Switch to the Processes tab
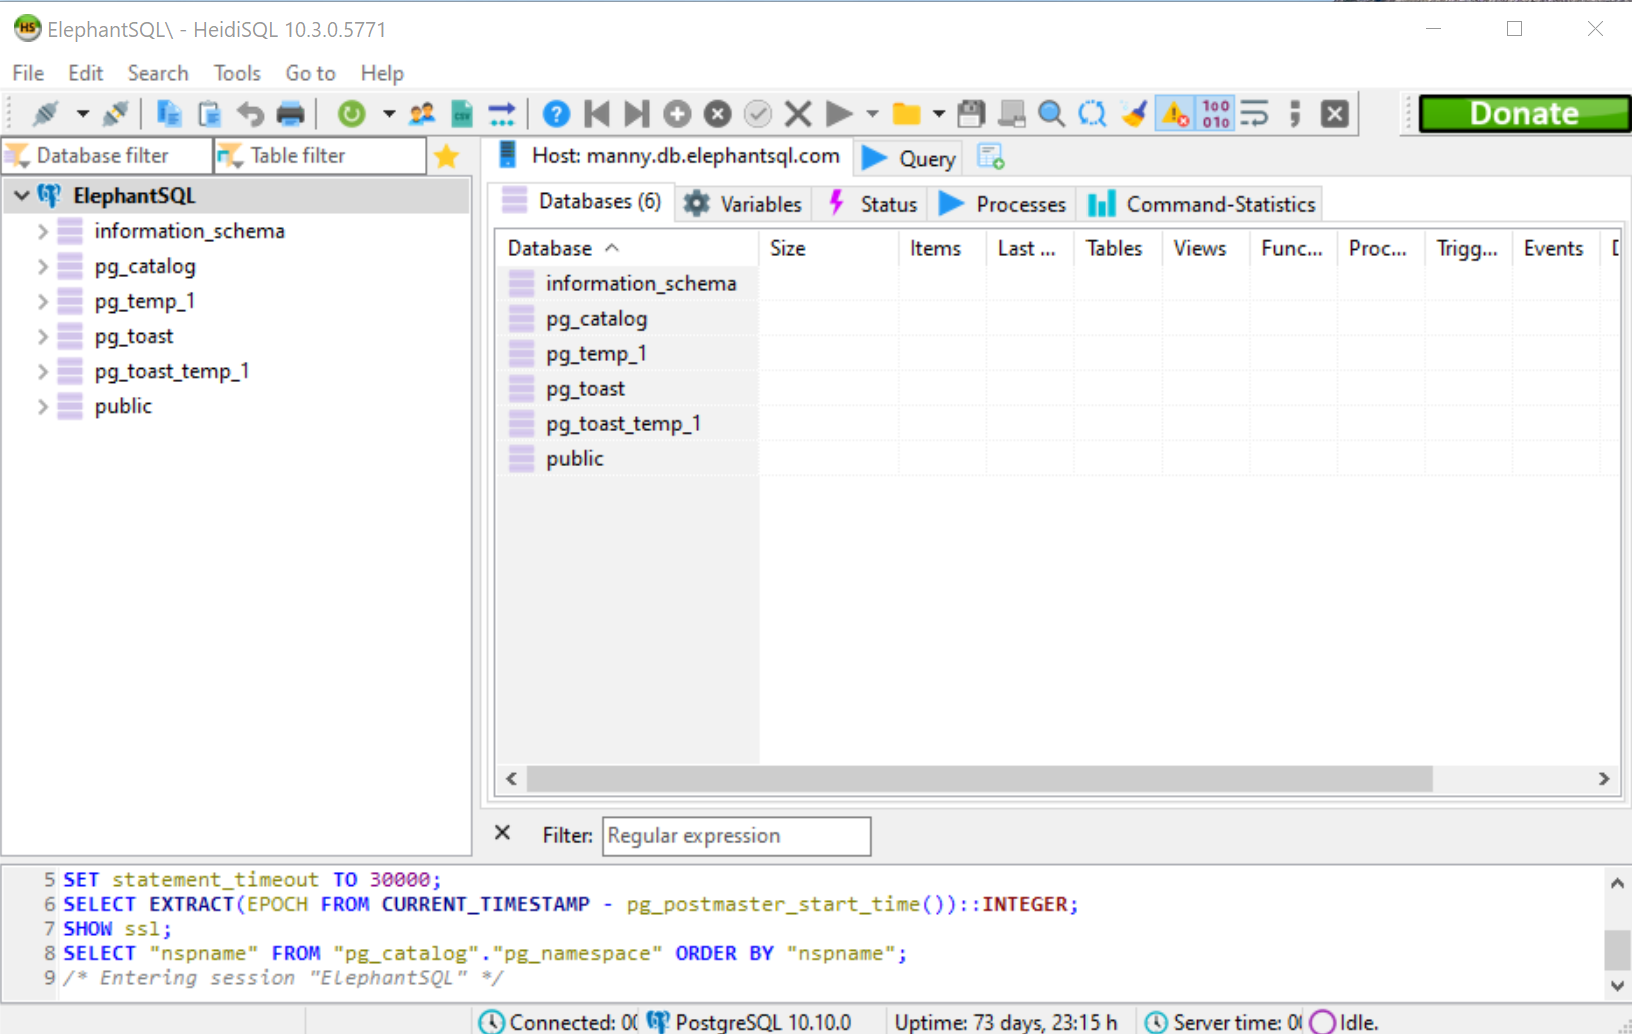Screen dimensions: 1632x1034 [x=1002, y=204]
